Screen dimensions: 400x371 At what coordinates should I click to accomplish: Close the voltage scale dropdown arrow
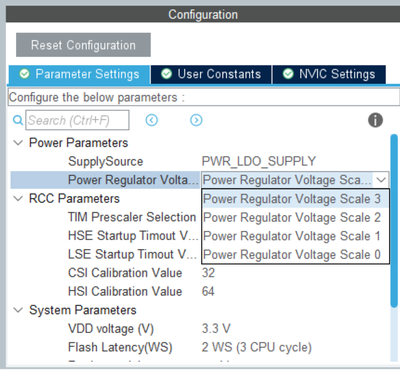[x=381, y=180]
